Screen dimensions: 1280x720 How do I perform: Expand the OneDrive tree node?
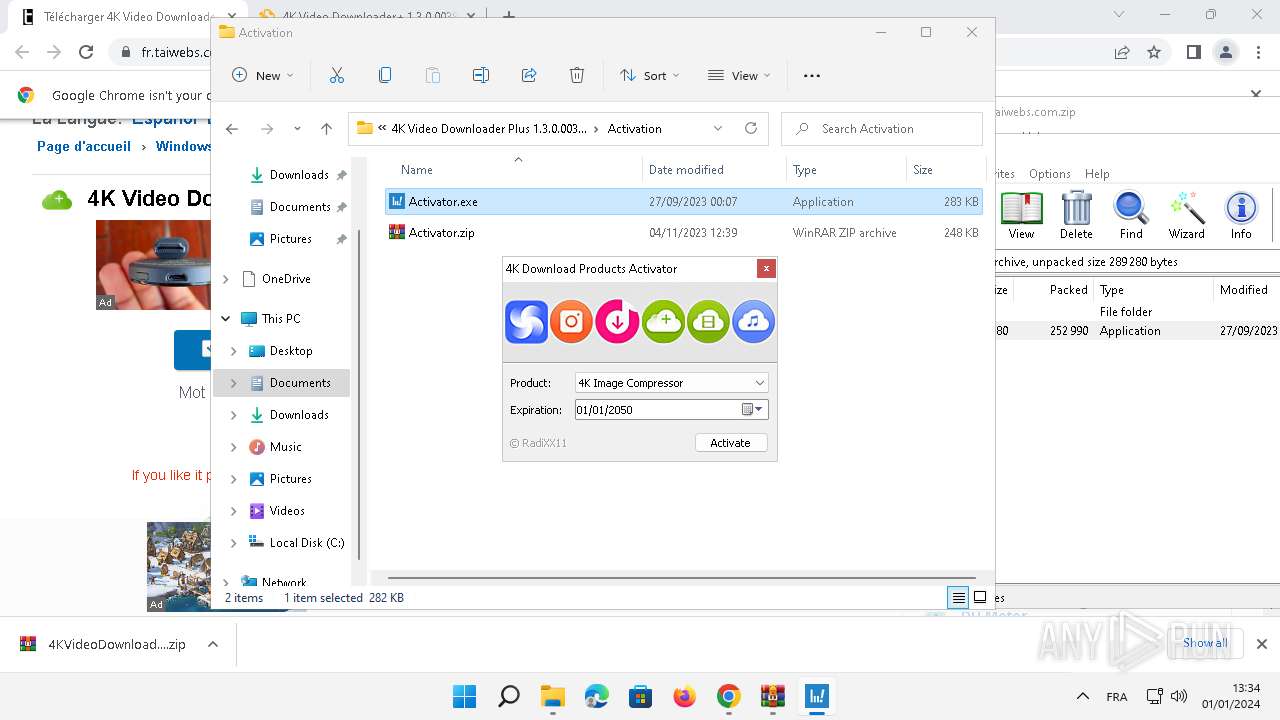[x=225, y=279]
